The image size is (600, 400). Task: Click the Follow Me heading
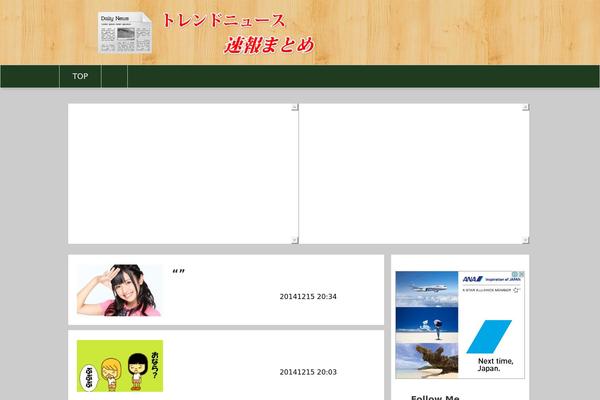point(435,397)
